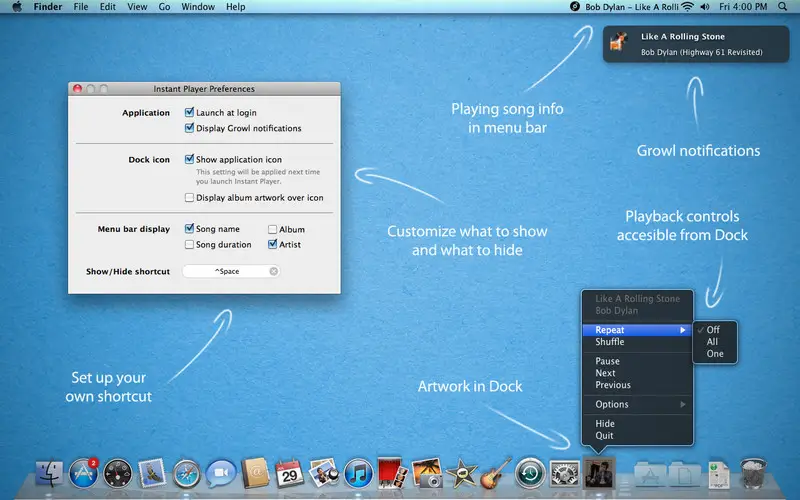Open iCal calendar icon showing 29
The height and width of the screenshot is (500, 800).
point(289,473)
